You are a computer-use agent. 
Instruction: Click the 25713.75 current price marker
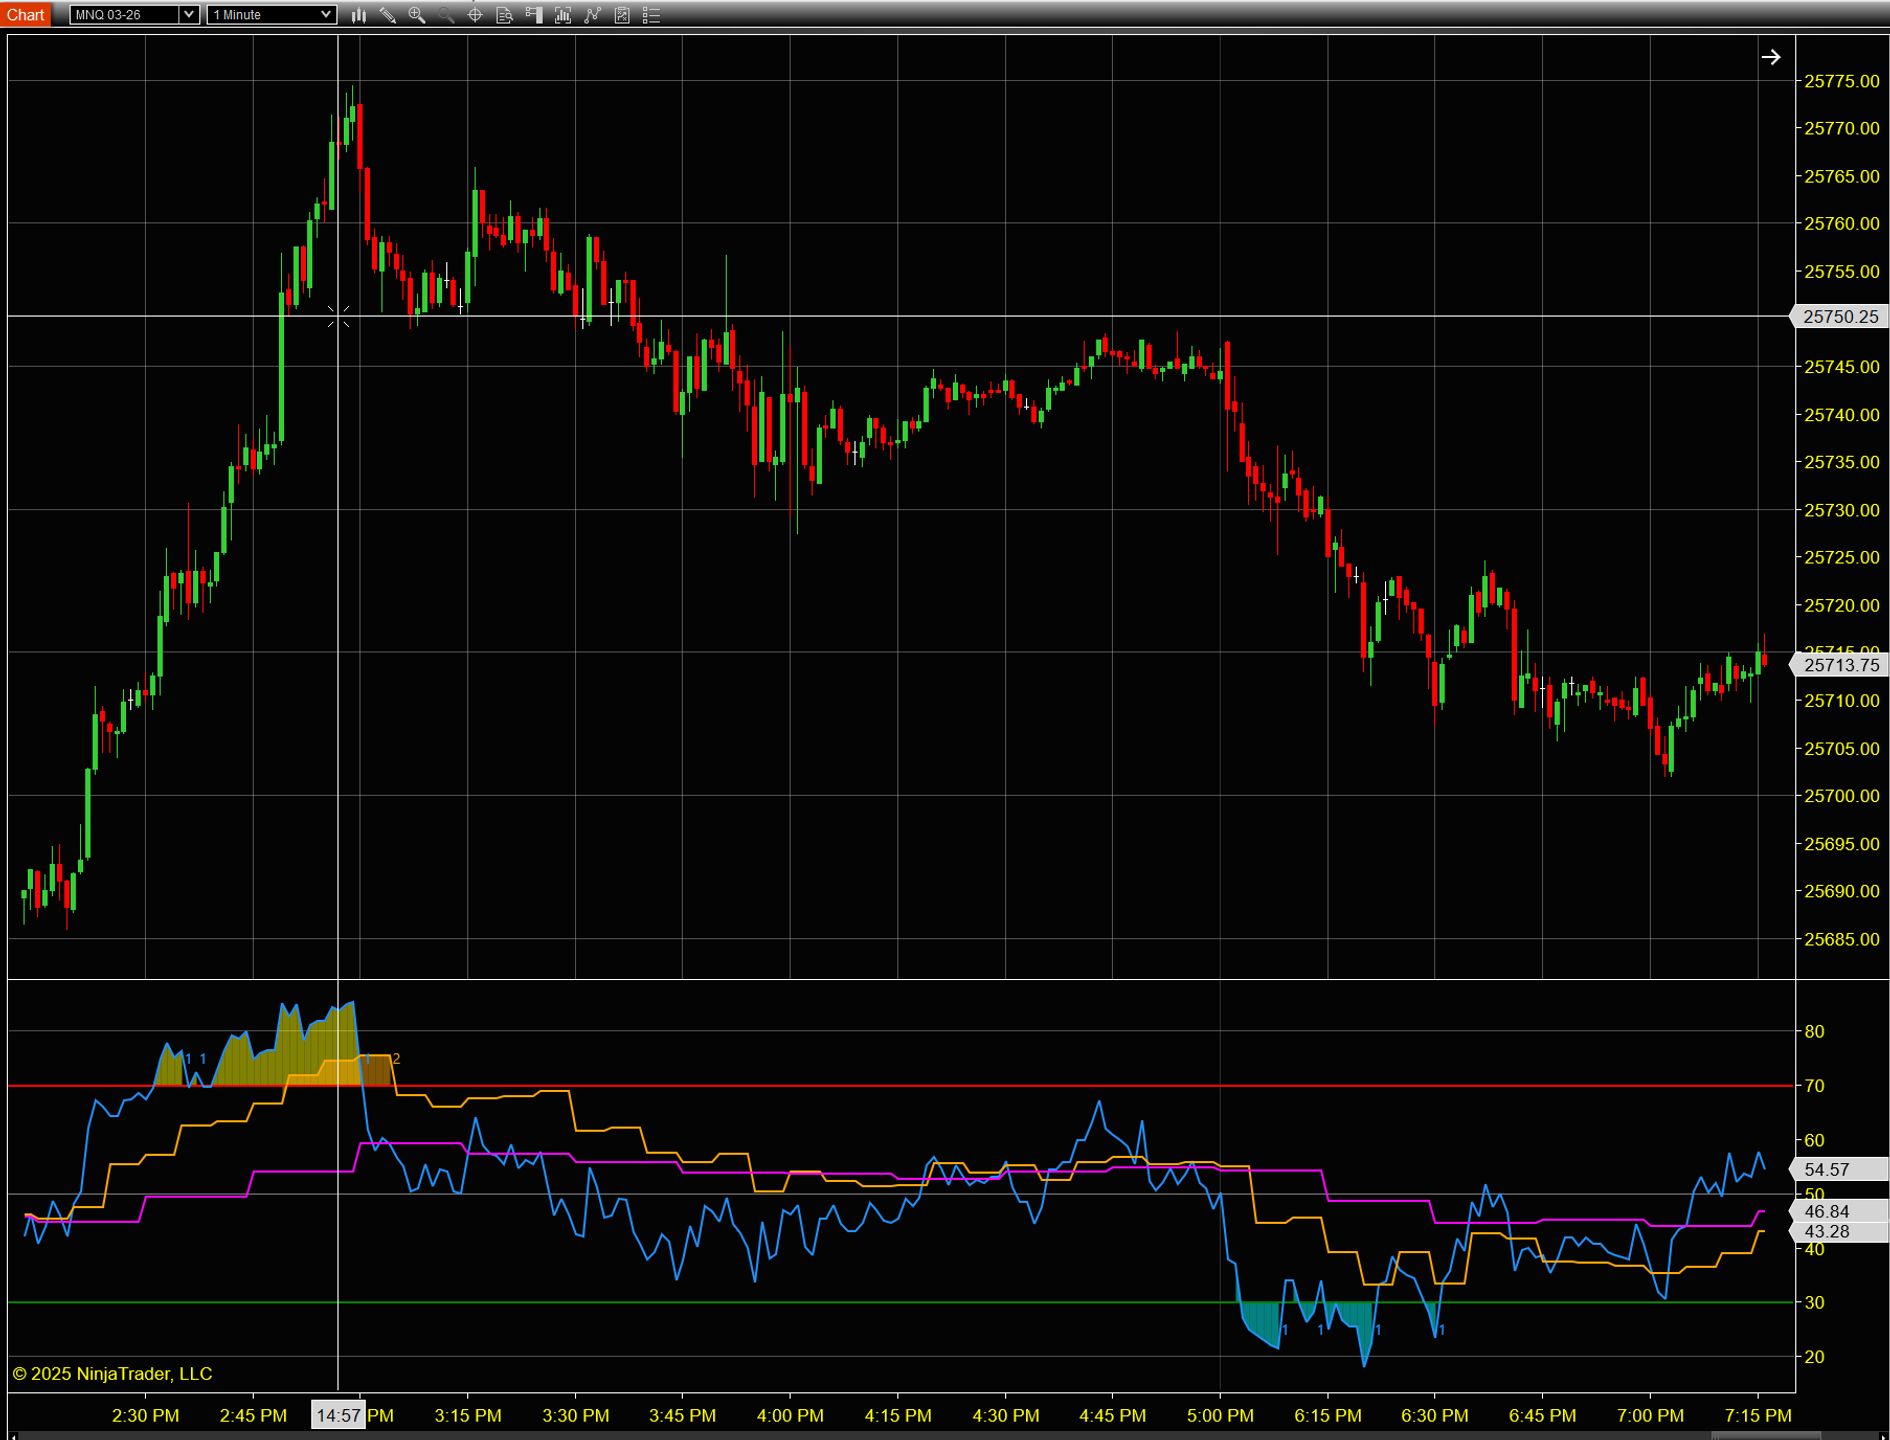[1839, 665]
